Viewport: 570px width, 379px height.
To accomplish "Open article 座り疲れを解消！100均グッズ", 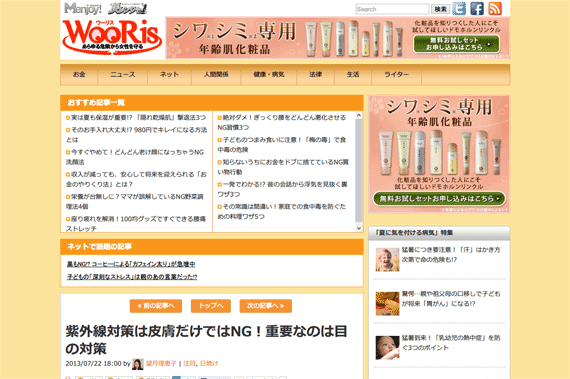I will 136,223.
